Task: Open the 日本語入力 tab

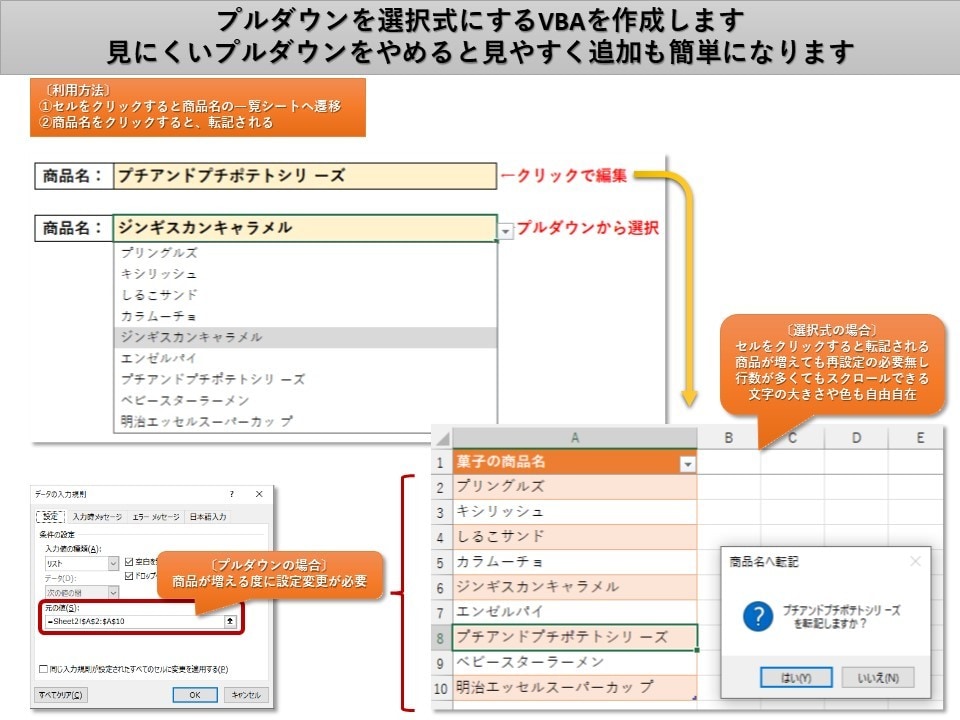Action: tap(208, 517)
